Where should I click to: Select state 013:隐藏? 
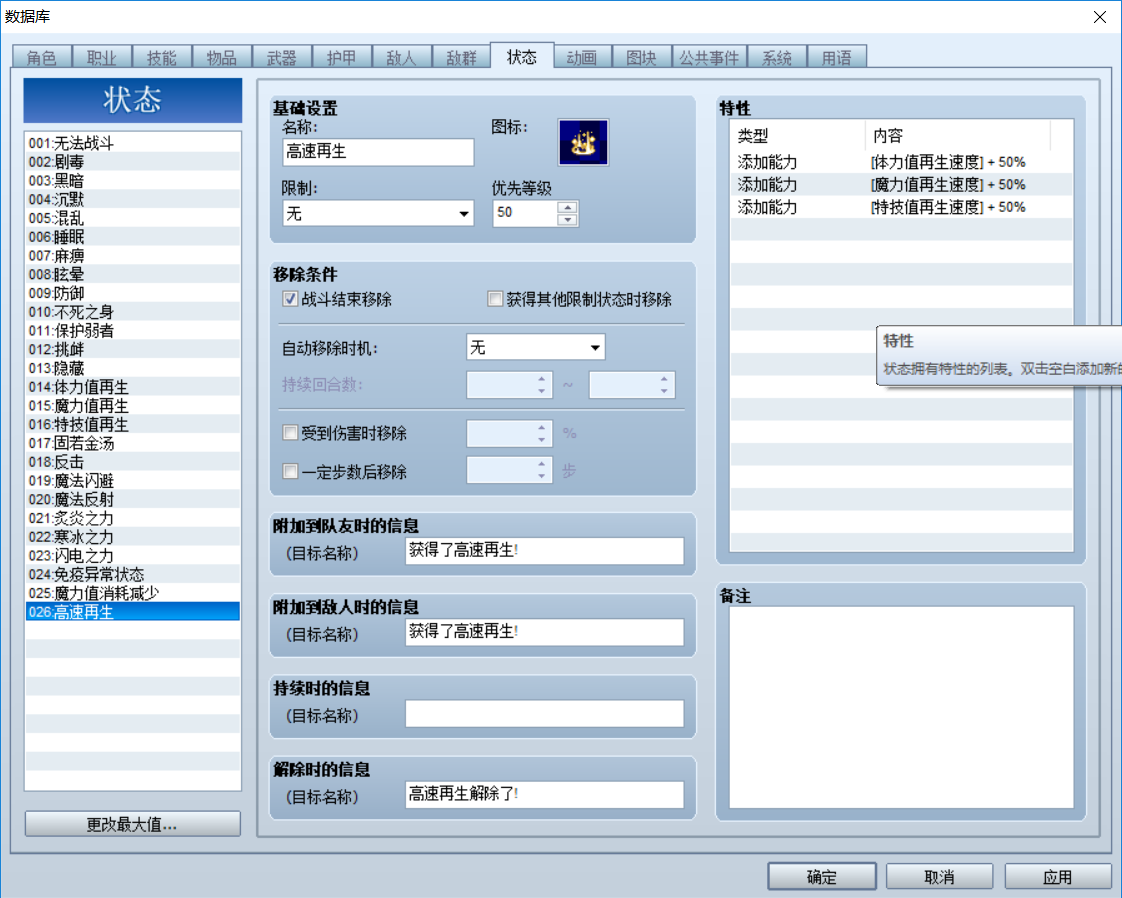pyautogui.click(x=132, y=368)
